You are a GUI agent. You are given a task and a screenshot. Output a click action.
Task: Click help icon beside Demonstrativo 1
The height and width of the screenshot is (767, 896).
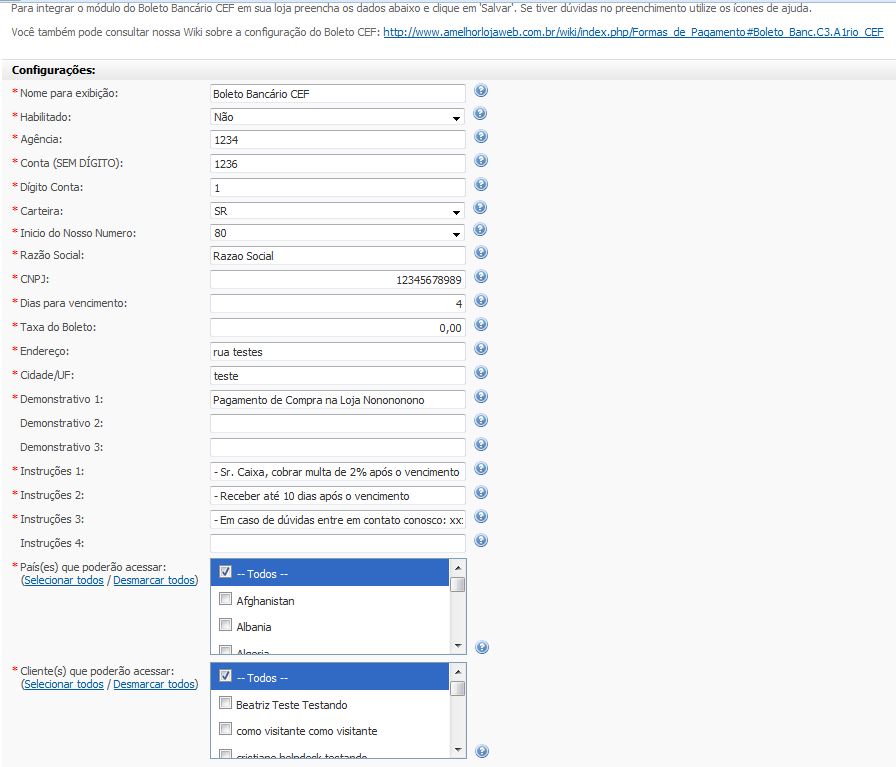tap(481, 396)
